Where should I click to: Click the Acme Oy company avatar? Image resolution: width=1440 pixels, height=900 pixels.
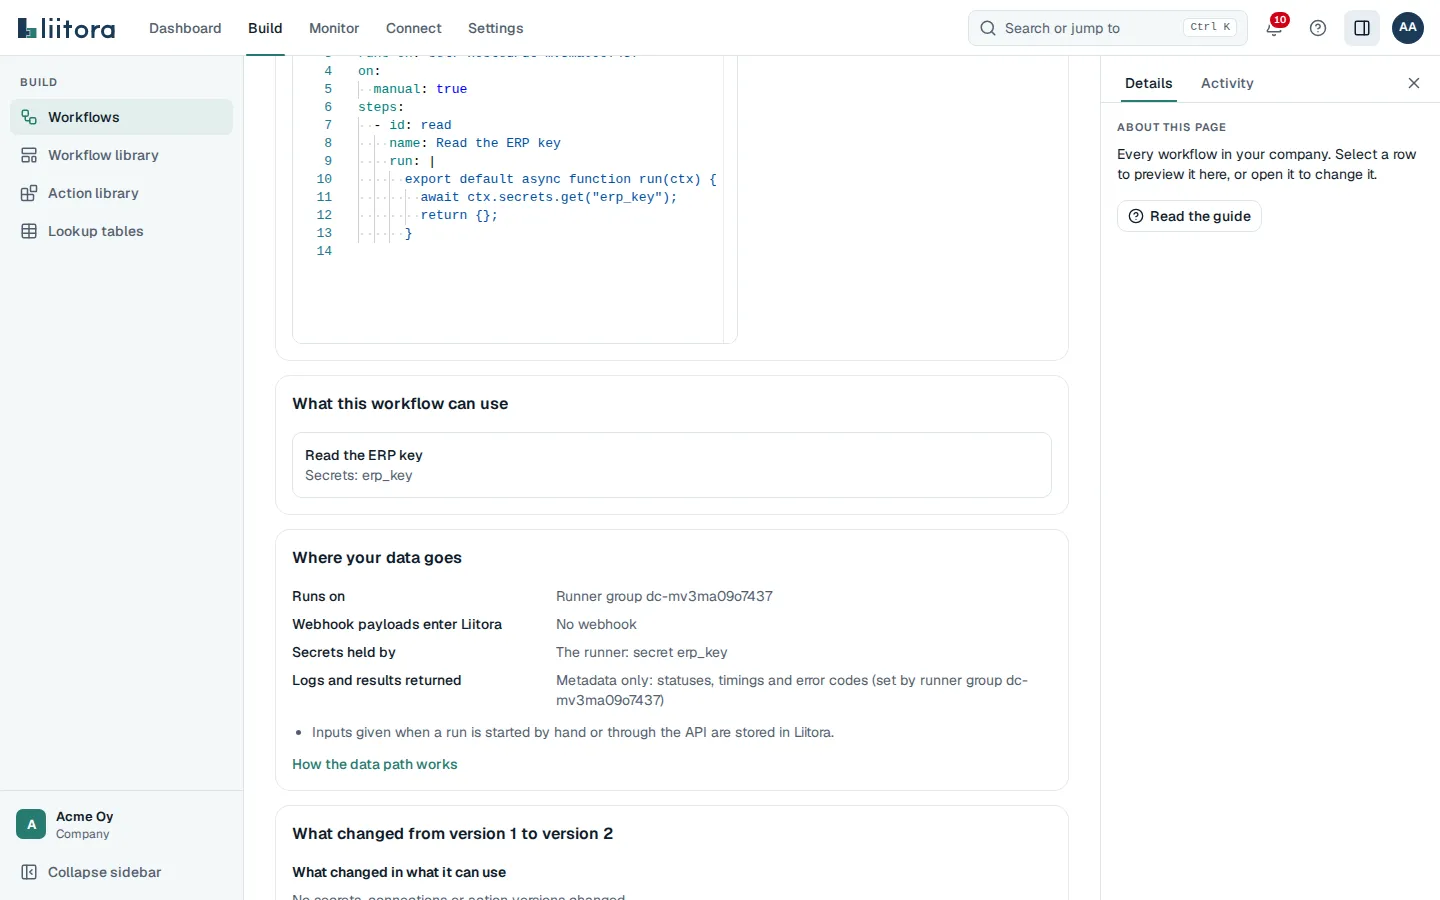click(x=31, y=824)
